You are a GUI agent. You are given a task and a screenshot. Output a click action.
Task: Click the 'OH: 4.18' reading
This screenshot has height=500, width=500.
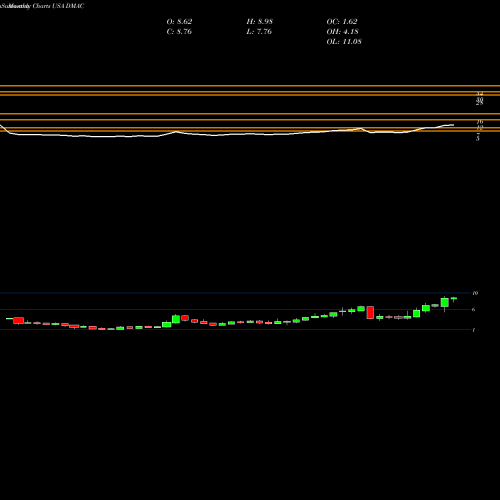coord(342,31)
